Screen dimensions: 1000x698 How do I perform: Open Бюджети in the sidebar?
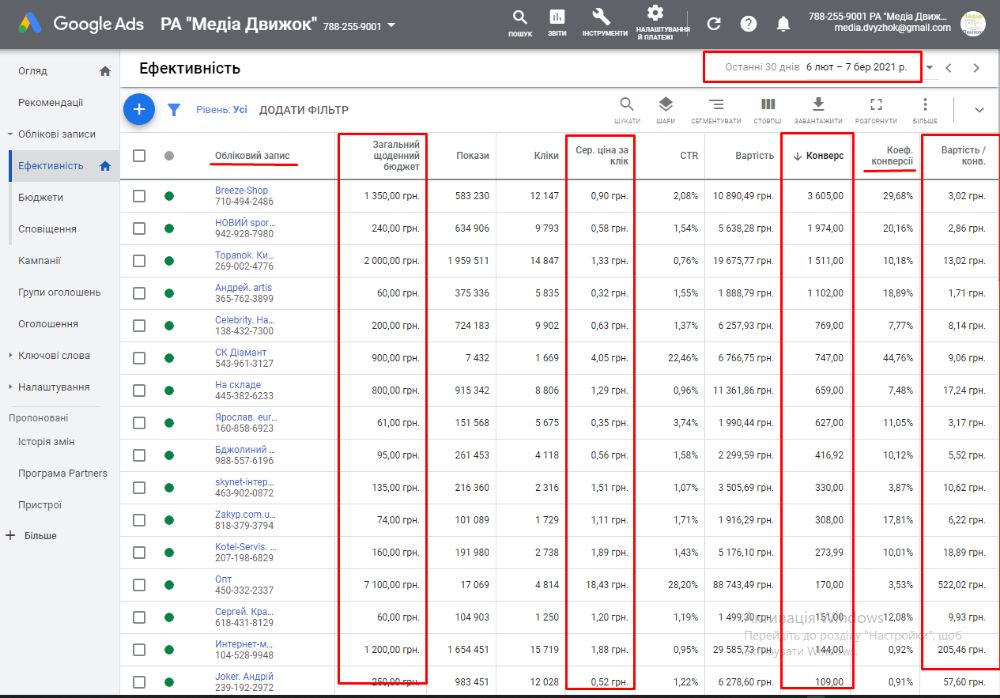[x=40, y=198]
